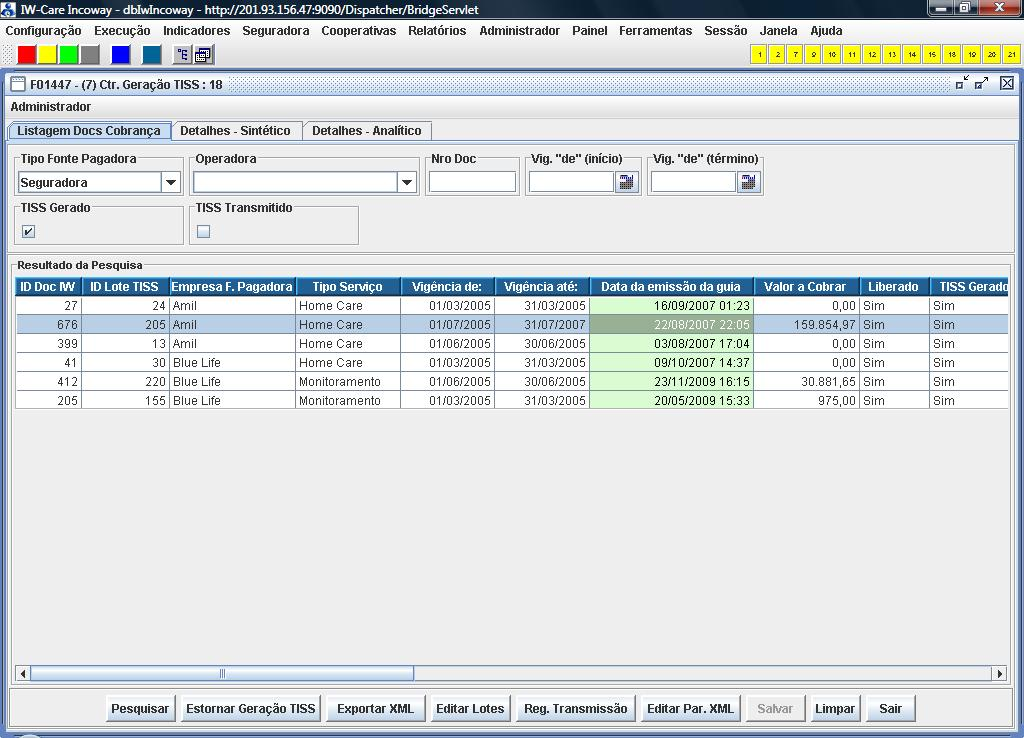Click the cascading windows toolbar icon

coord(203,55)
